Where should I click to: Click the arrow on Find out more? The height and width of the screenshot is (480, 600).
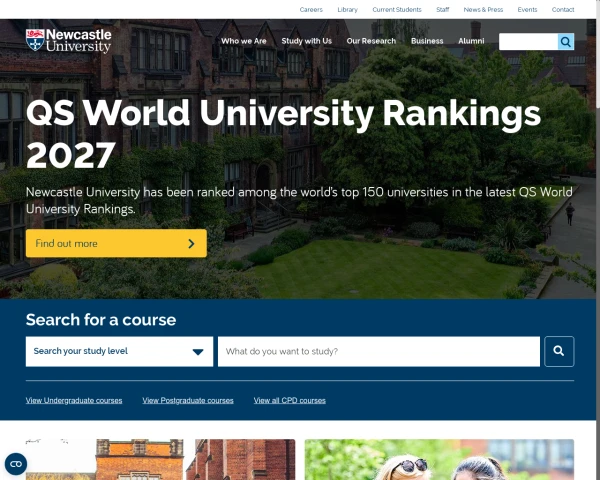click(x=192, y=243)
